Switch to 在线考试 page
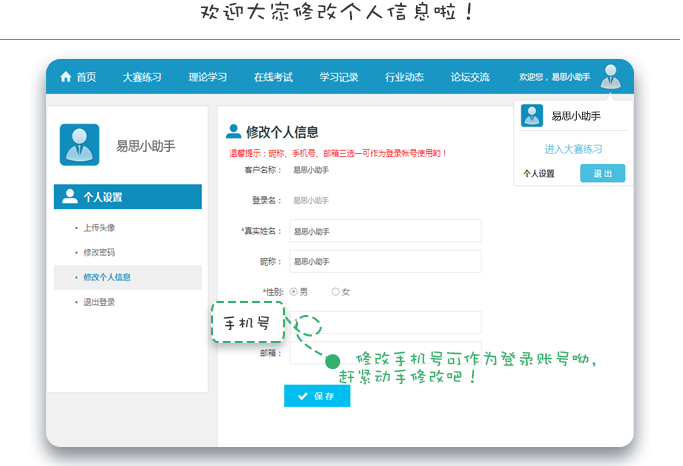 (x=273, y=77)
